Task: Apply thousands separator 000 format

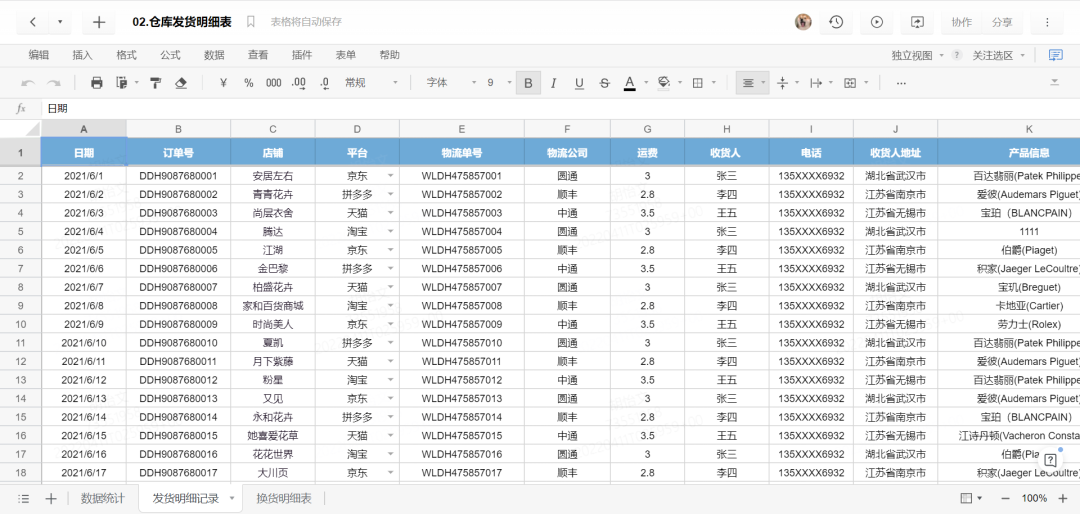Action: click(x=273, y=83)
